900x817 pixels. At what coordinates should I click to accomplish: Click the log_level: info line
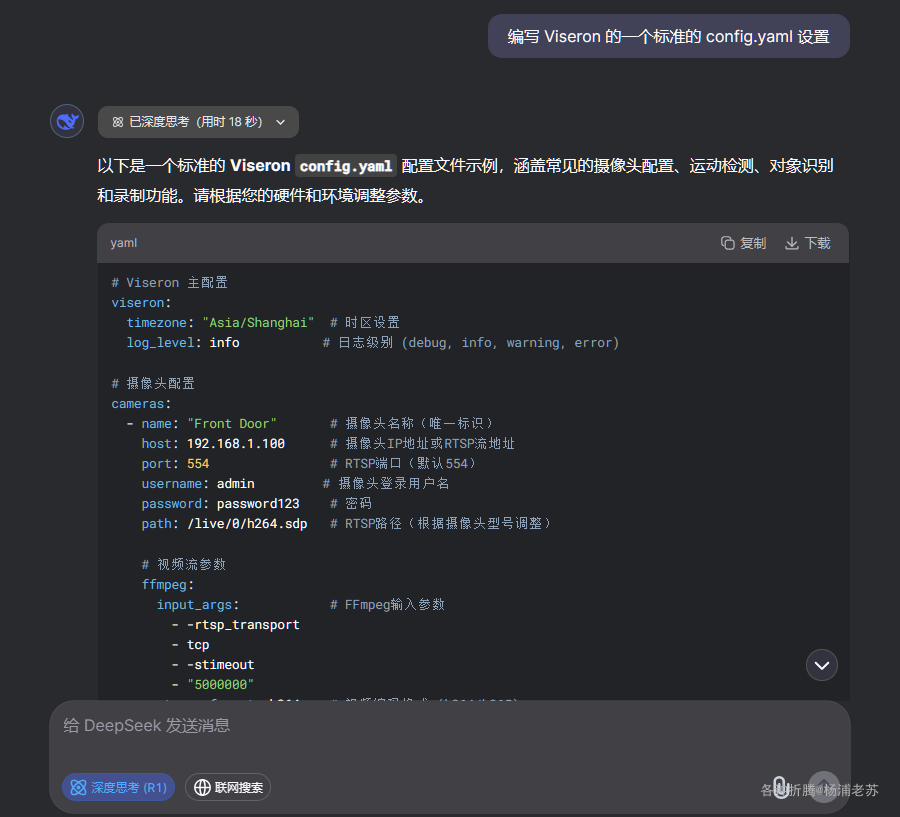183,343
